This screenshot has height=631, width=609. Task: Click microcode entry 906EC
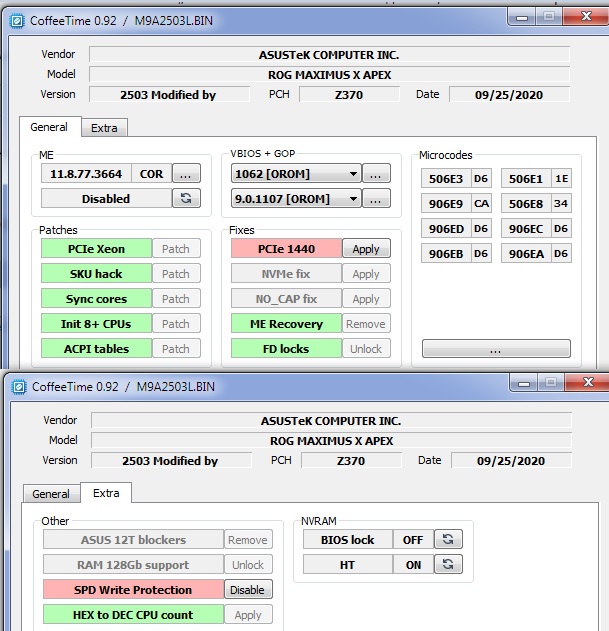[x=526, y=229]
